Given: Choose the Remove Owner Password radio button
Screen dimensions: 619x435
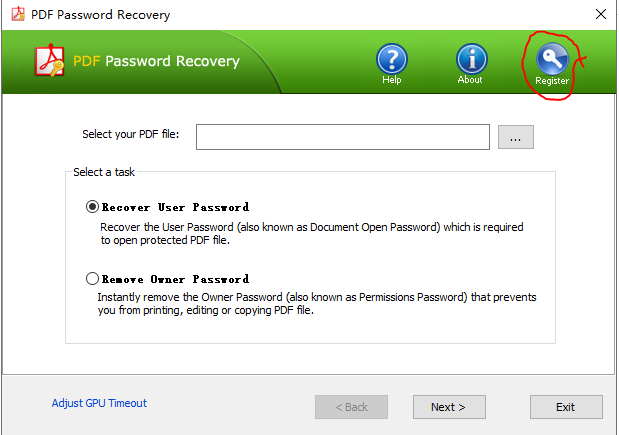Looking at the screenshot, I should click(x=93, y=279).
